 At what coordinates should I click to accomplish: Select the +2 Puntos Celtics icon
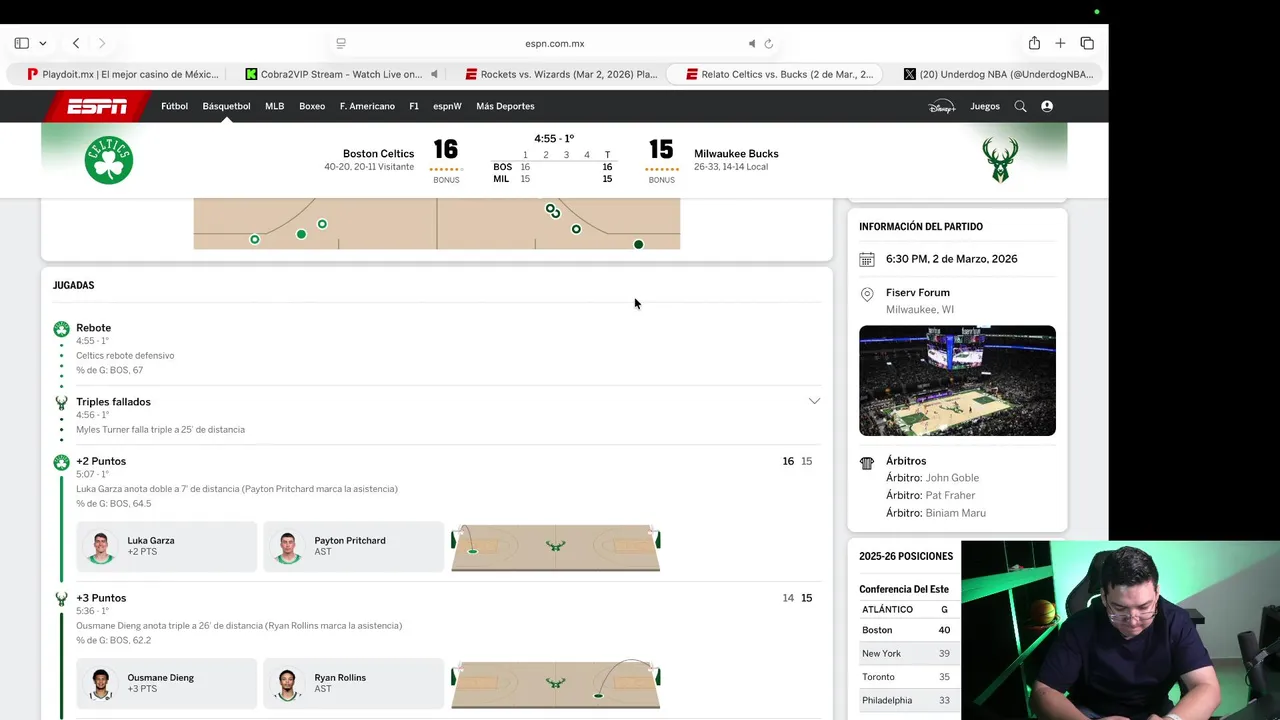point(61,462)
